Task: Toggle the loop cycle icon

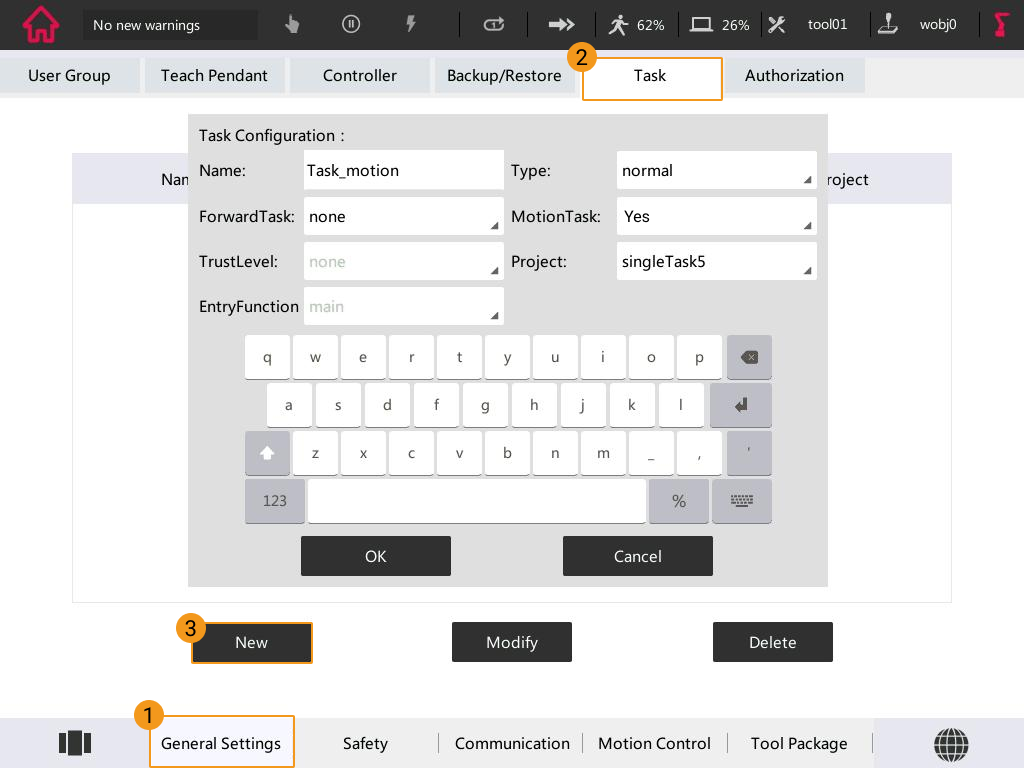Action: point(494,25)
